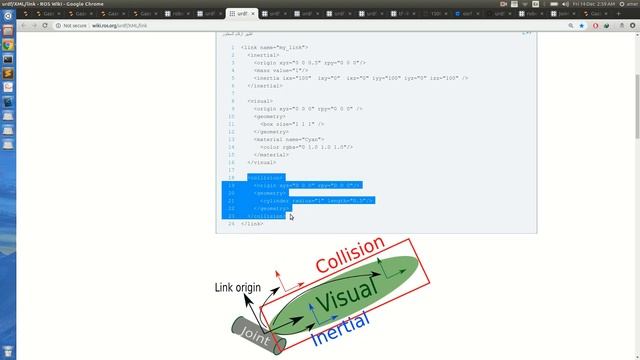Switch to the robot tab left of urdf tabs
The width and height of the screenshot is (640, 360).
click(178, 13)
